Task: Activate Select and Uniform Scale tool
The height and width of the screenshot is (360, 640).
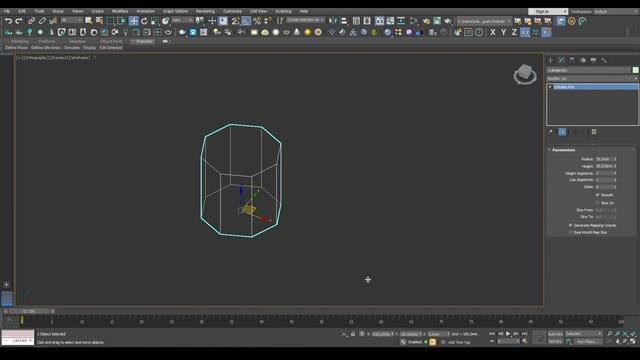Action: [155, 21]
